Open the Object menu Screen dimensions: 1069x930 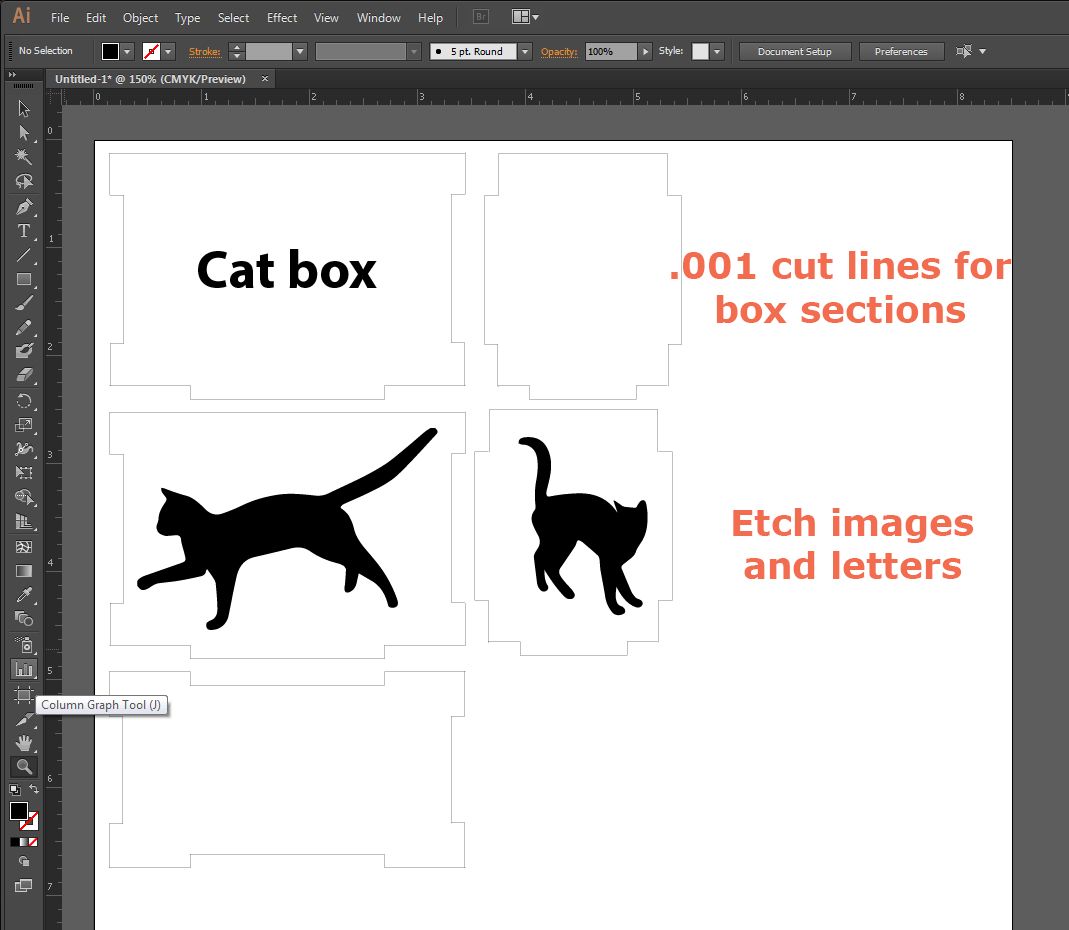(140, 18)
